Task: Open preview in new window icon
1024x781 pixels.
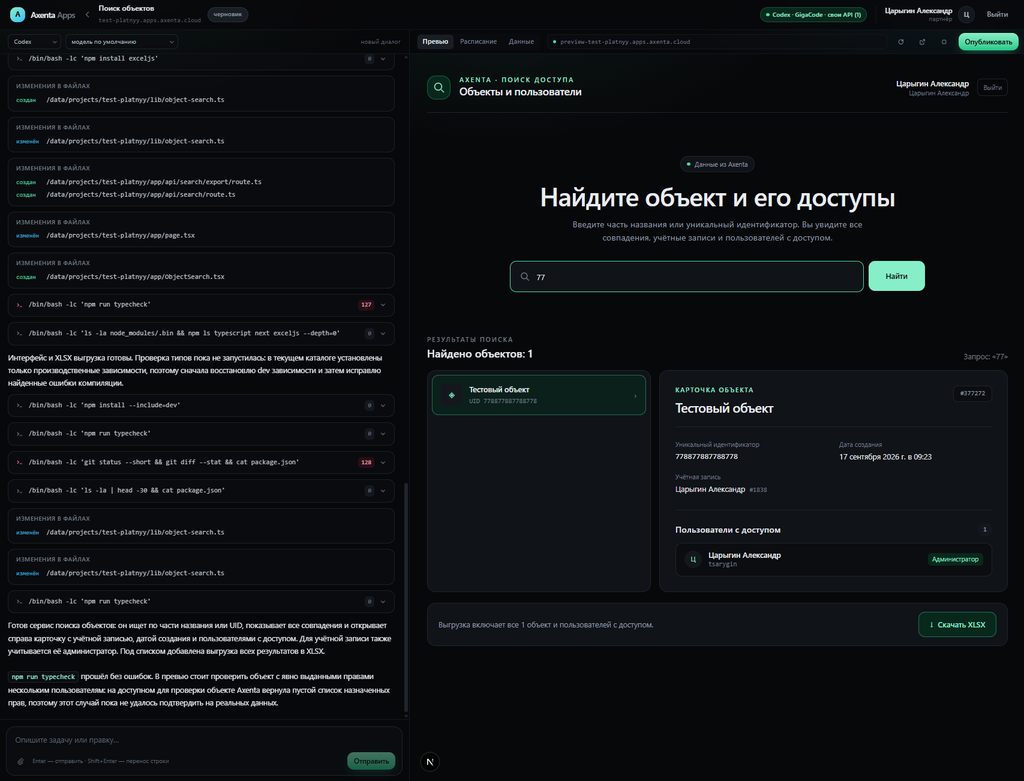Action: [922, 42]
